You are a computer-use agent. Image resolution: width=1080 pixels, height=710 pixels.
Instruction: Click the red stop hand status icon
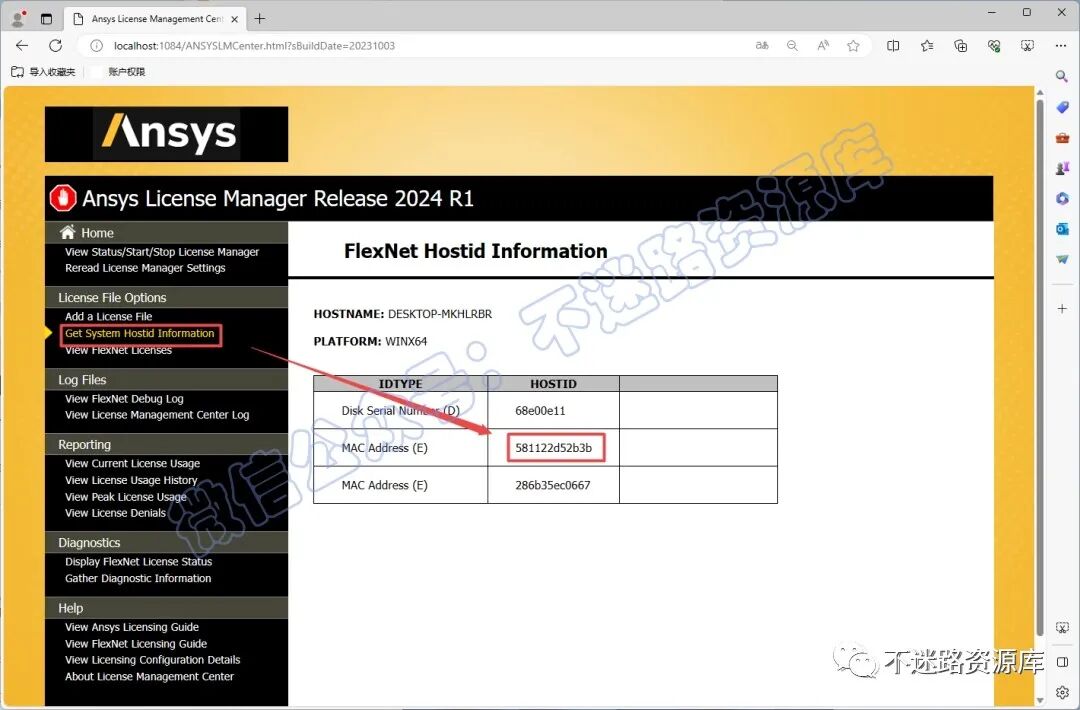[63, 198]
